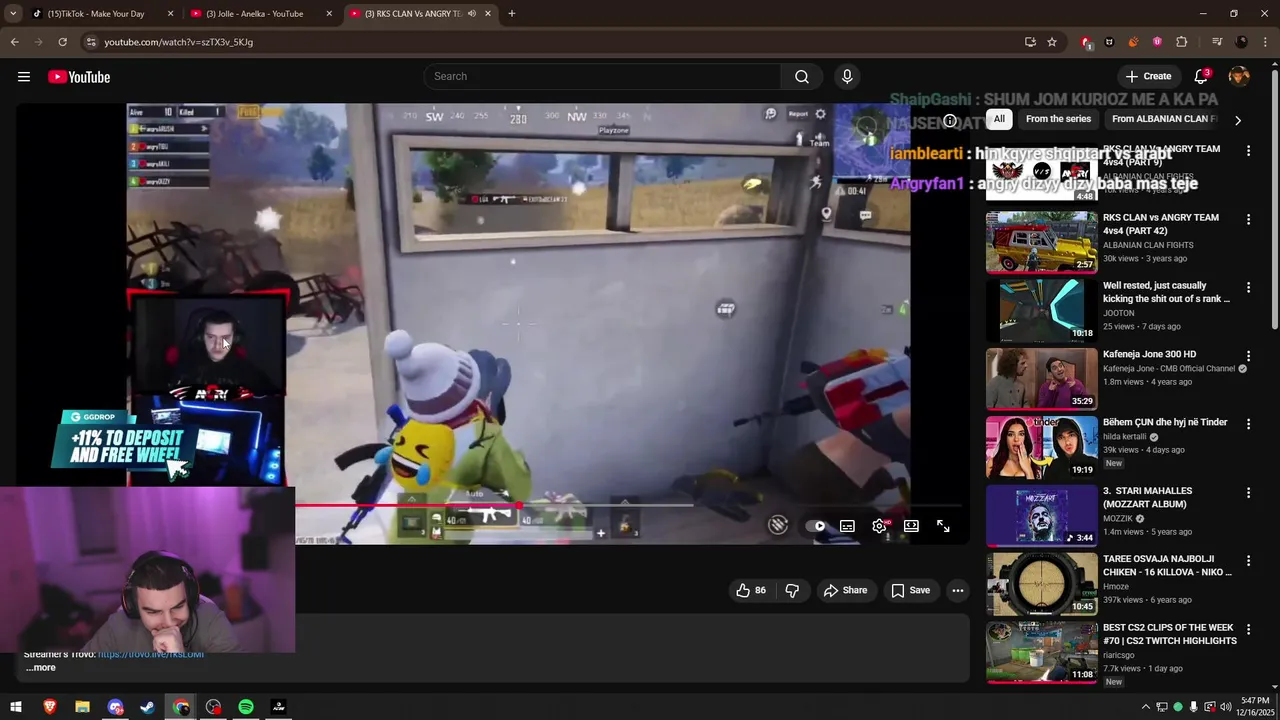This screenshot has width=1280, height=720.
Task: Open Brave browser from the taskbar
Action: pyautogui.click(x=50, y=707)
